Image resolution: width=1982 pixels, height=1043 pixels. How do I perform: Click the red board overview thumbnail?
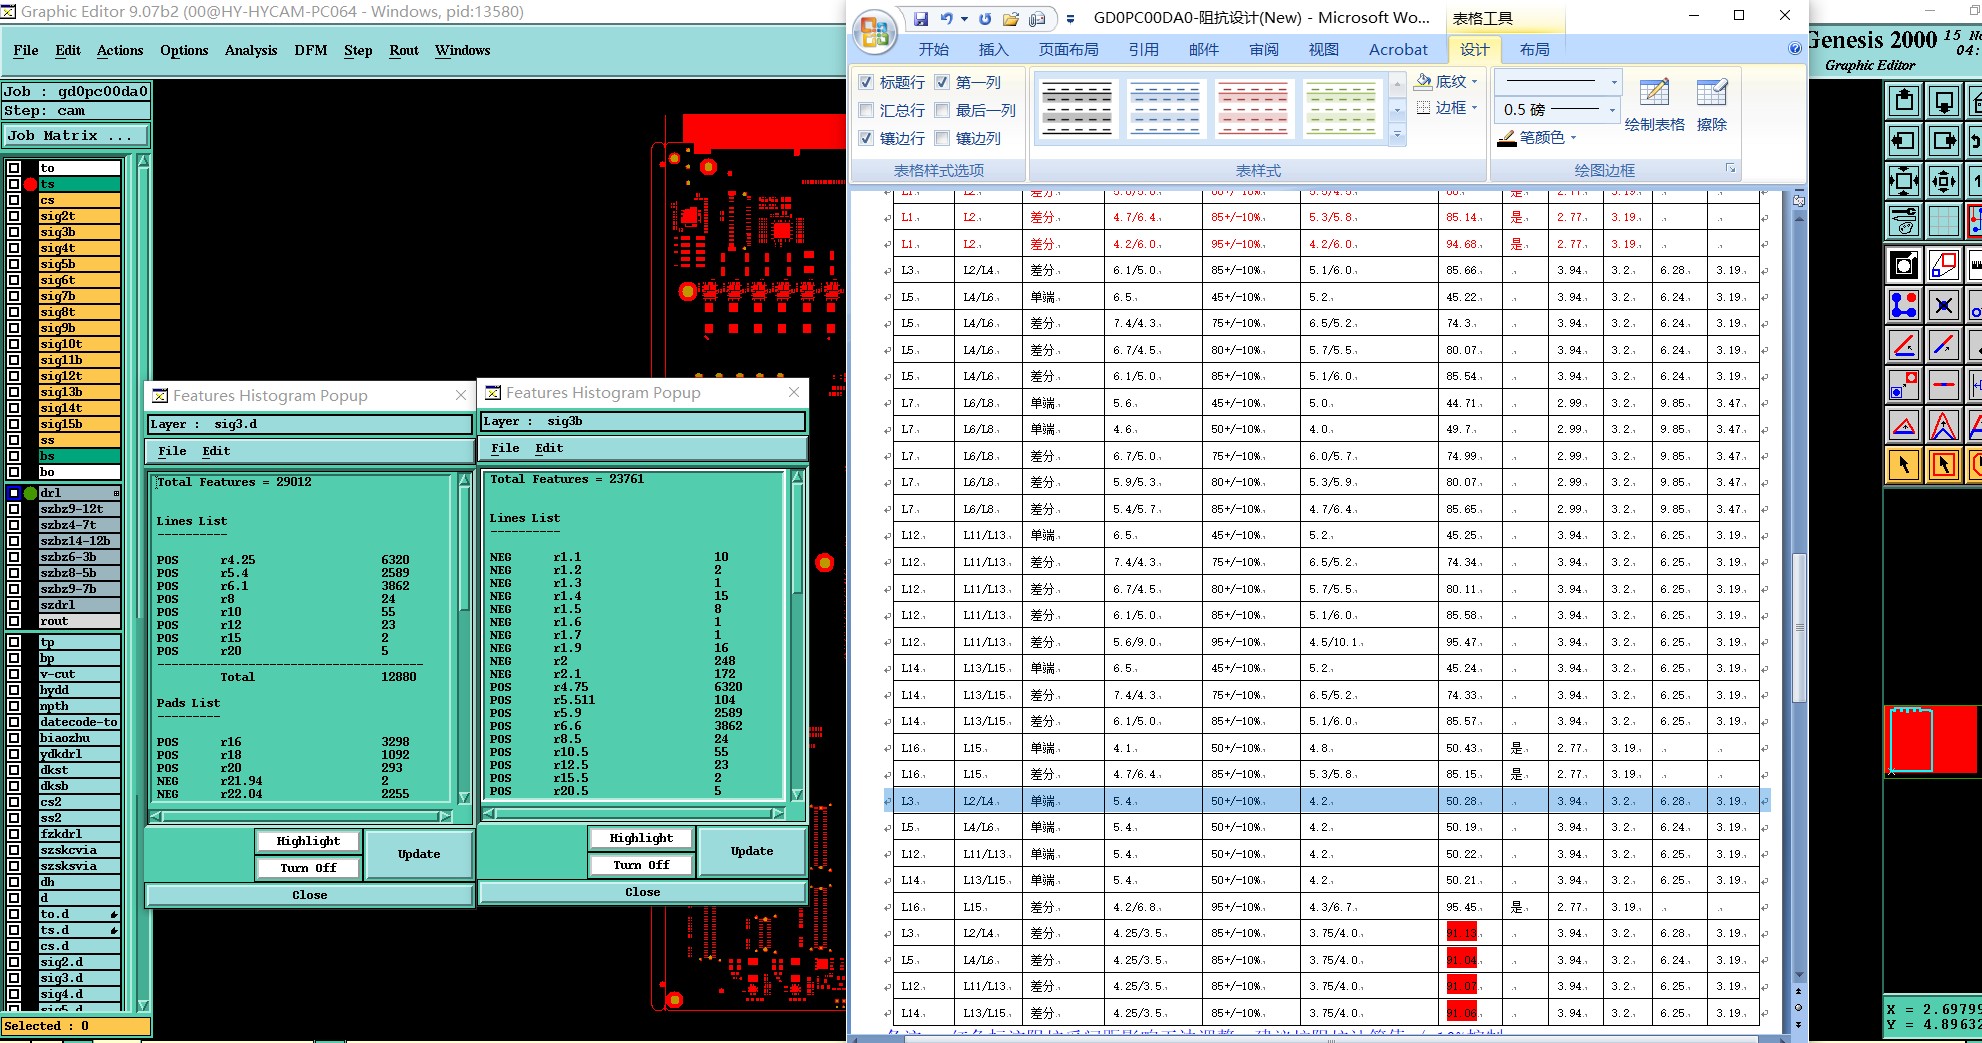[1931, 740]
